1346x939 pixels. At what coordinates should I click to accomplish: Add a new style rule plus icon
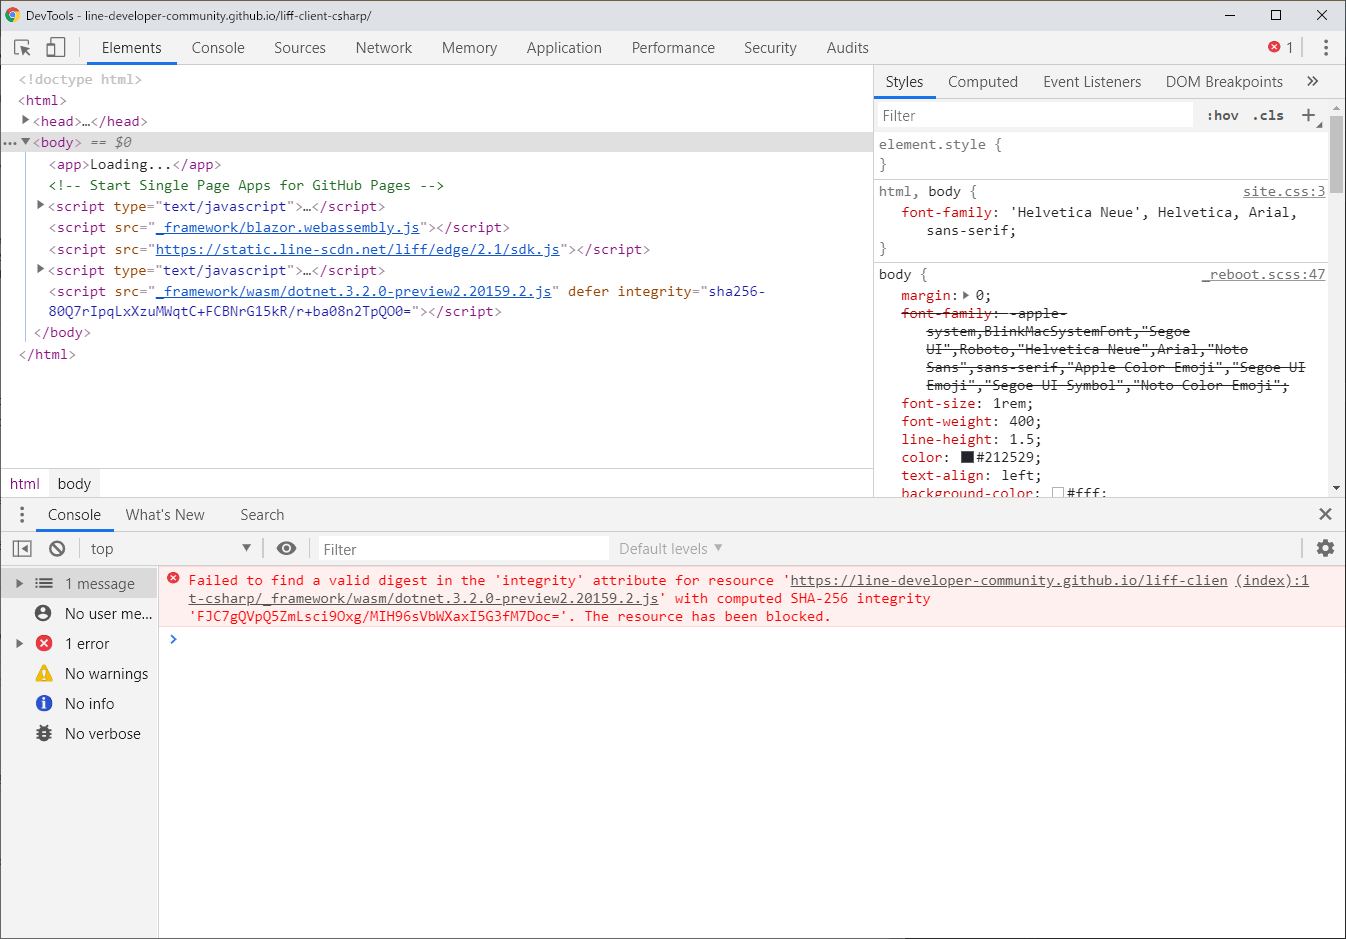click(1308, 115)
